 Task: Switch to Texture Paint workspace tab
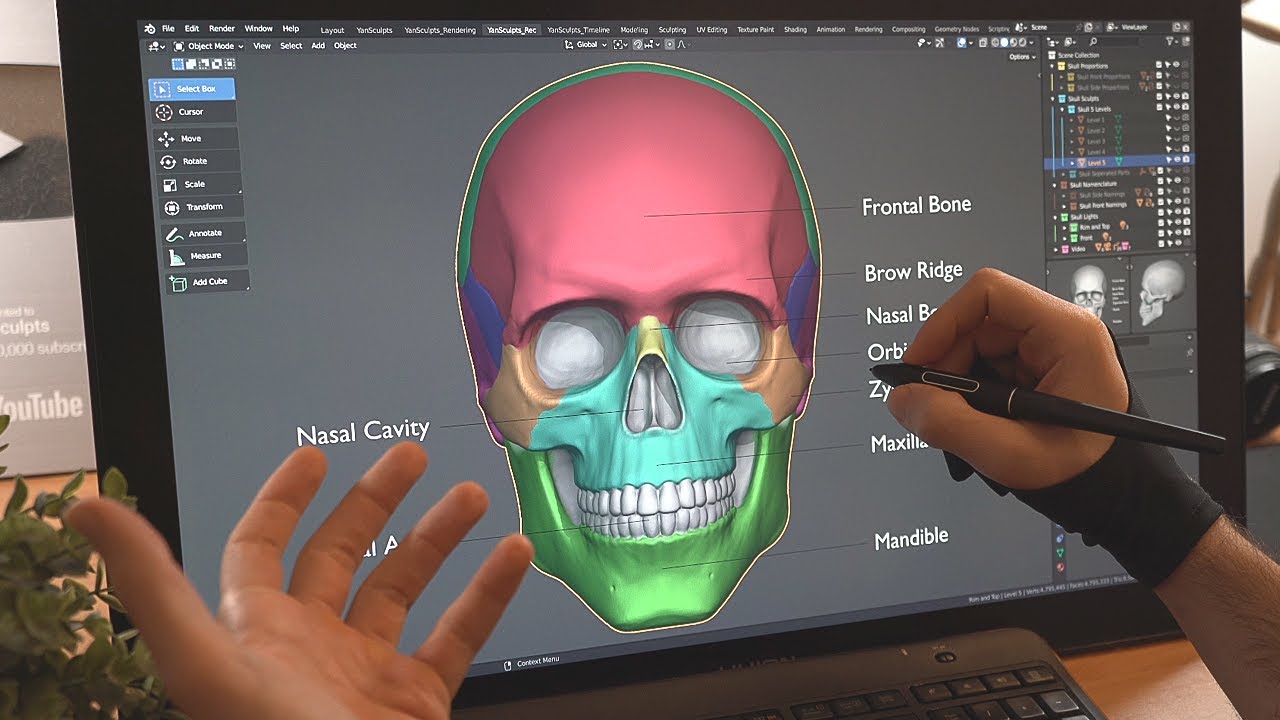755,30
